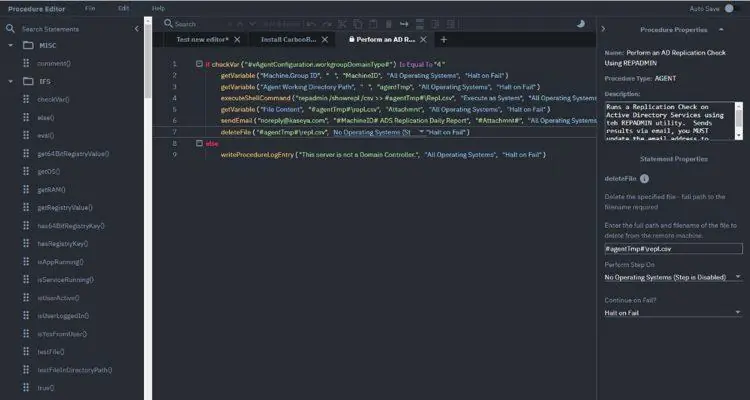The height and width of the screenshot is (400, 750).
Task: Click the trash delete icon in toolbar
Action: pos(389,24)
